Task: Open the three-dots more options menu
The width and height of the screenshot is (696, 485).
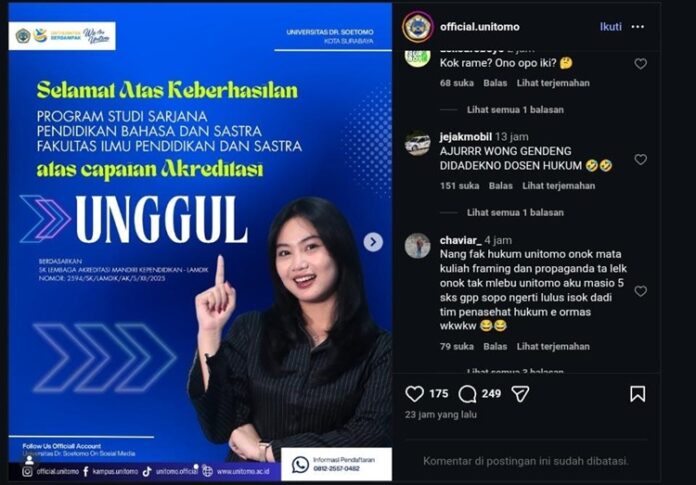Action: (637, 27)
